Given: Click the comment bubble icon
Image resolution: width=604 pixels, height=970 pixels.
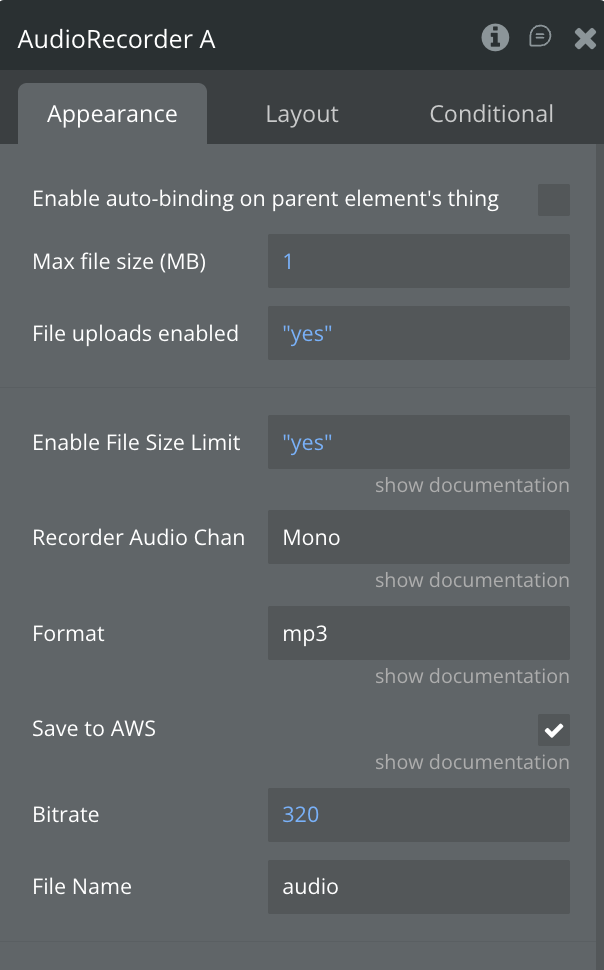Looking at the screenshot, I should 540,38.
